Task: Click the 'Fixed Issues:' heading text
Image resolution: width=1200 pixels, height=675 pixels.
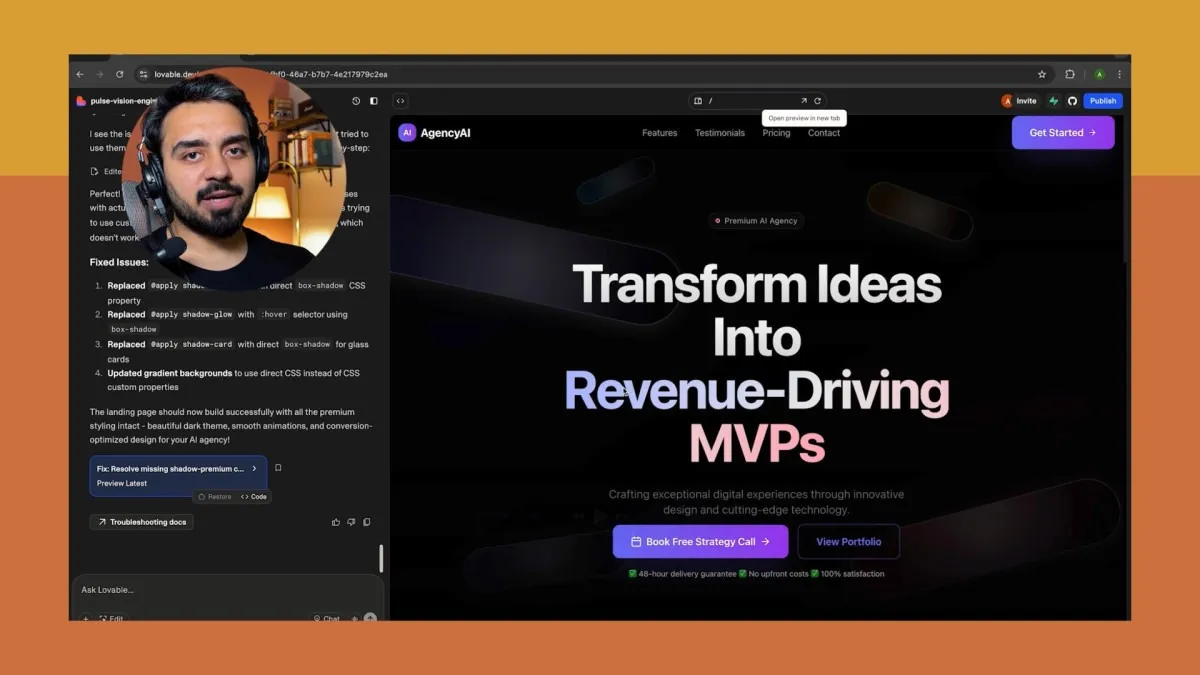Action: click(119, 263)
